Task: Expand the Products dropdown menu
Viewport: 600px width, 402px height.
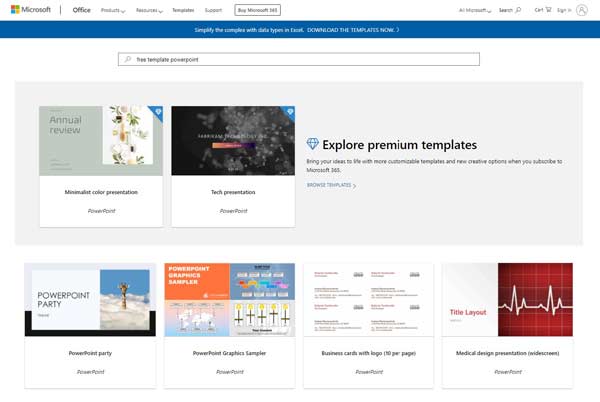Action: [113, 10]
